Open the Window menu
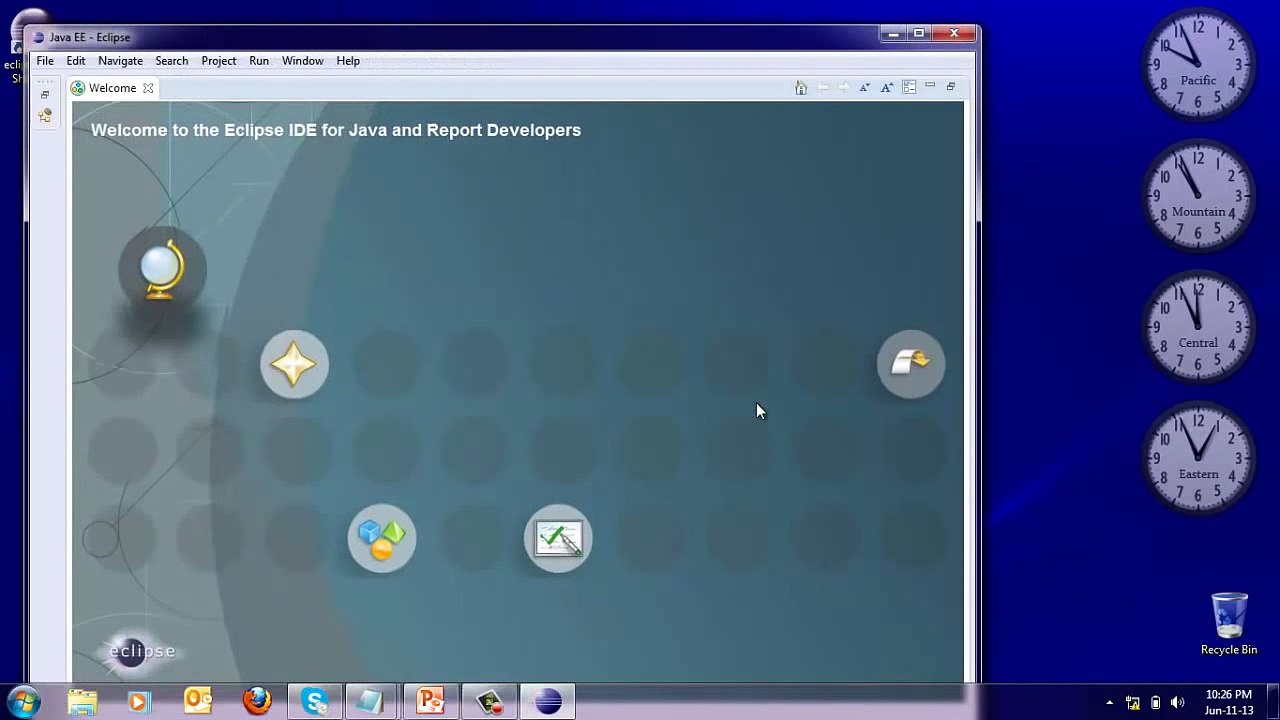The width and height of the screenshot is (1280, 720). [303, 61]
